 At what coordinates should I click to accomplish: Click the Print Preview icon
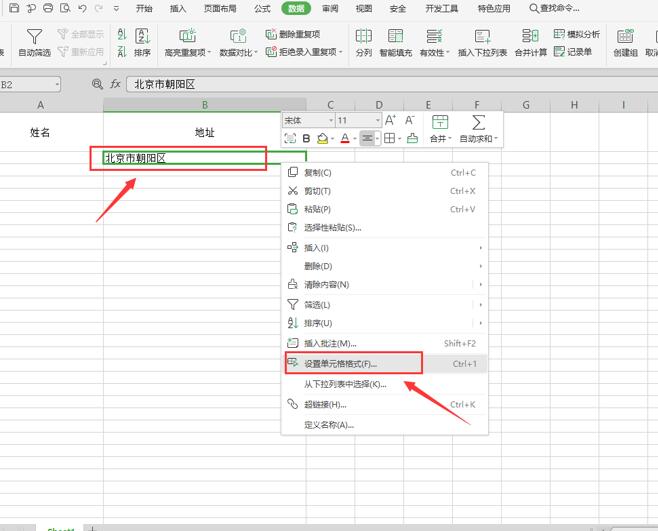coord(65,8)
